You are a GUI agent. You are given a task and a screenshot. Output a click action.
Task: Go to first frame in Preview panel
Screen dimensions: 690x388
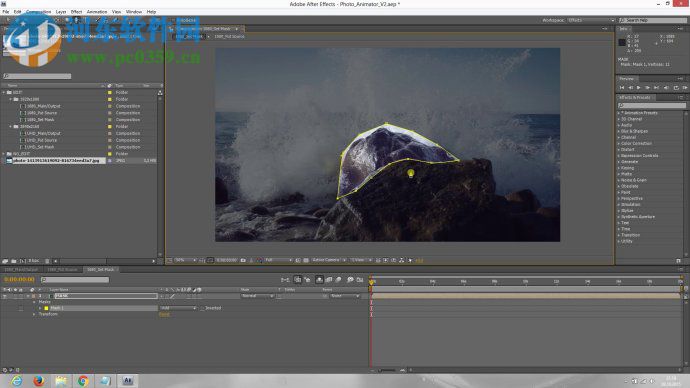[622, 88]
